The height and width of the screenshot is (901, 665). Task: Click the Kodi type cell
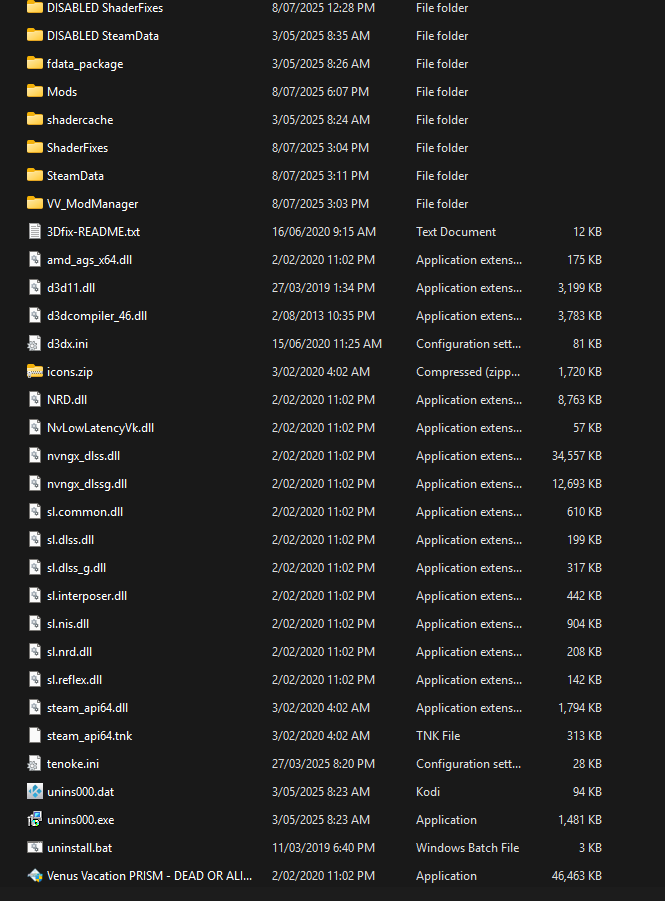pos(428,792)
